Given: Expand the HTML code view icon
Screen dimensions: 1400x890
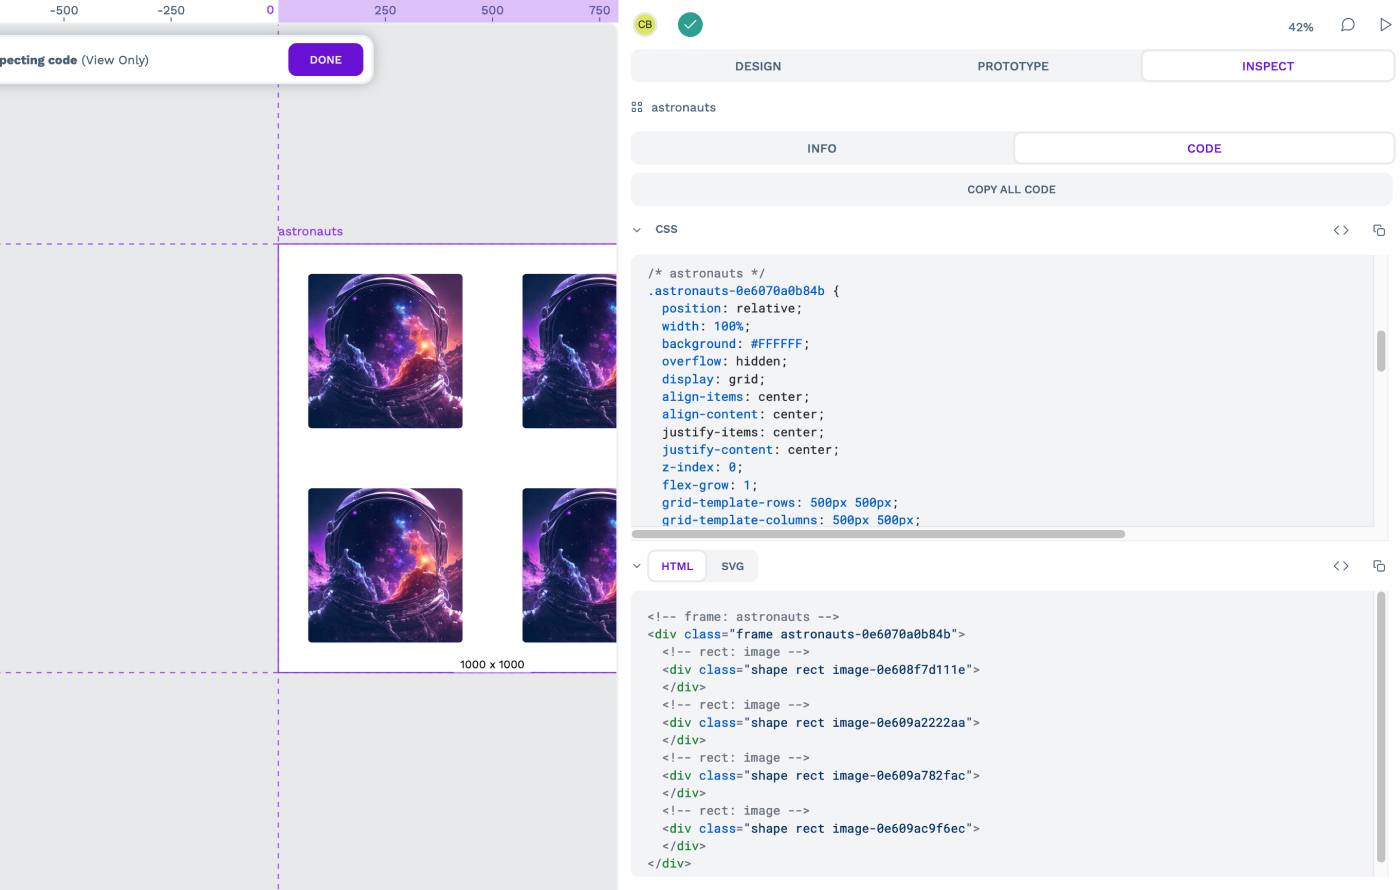Looking at the screenshot, I should pos(1341,566).
